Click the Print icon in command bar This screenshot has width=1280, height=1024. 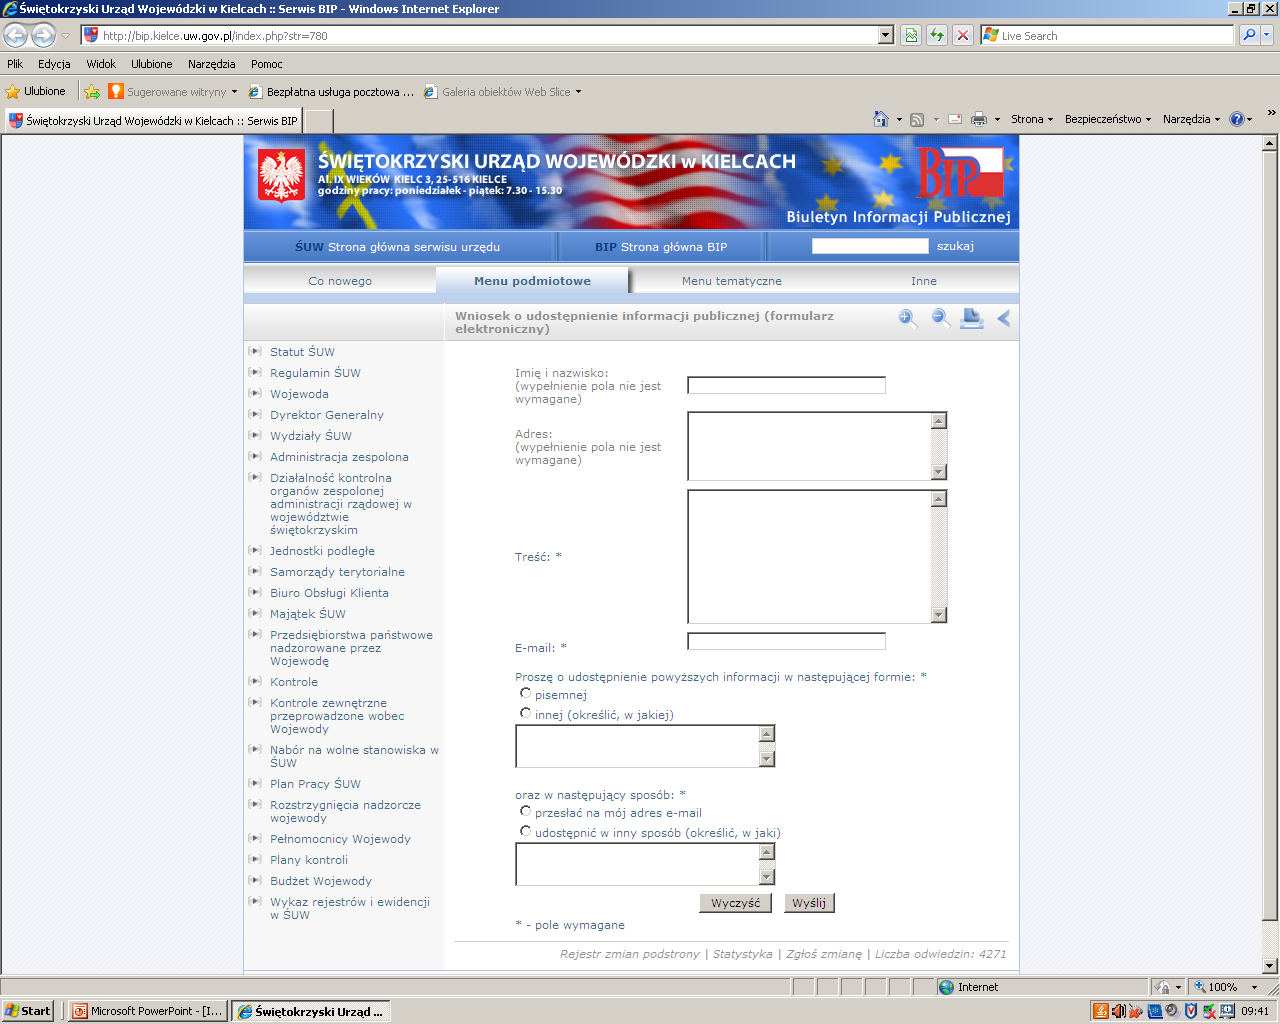(979, 119)
